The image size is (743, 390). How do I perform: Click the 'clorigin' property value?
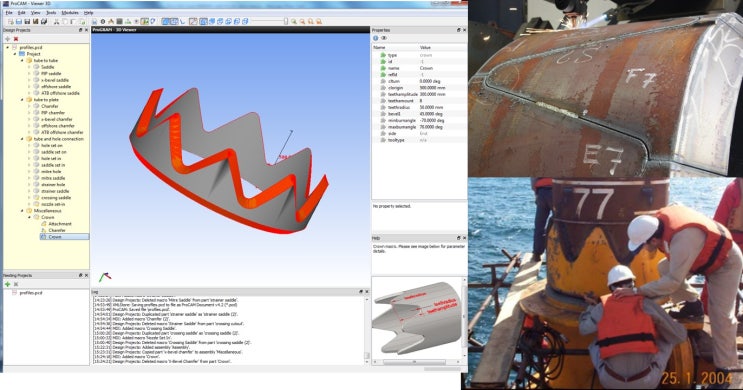[433, 88]
